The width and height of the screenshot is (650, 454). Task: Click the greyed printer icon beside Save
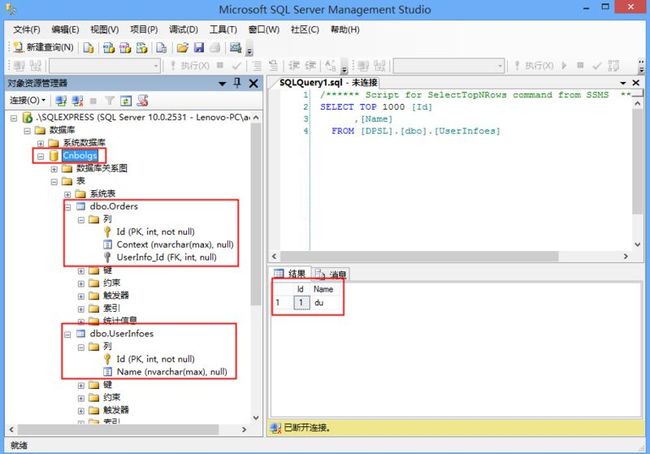click(215, 48)
